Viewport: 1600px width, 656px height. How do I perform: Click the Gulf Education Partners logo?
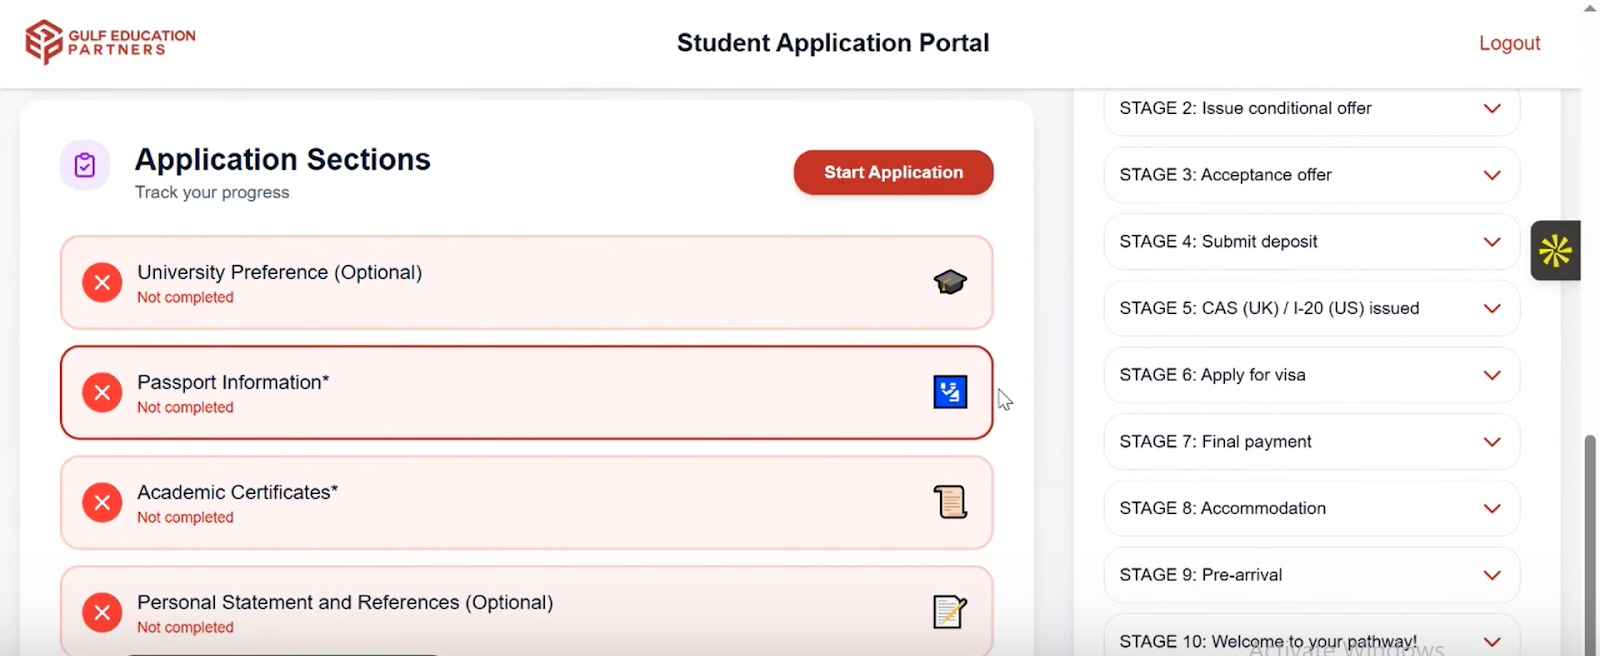tap(108, 43)
